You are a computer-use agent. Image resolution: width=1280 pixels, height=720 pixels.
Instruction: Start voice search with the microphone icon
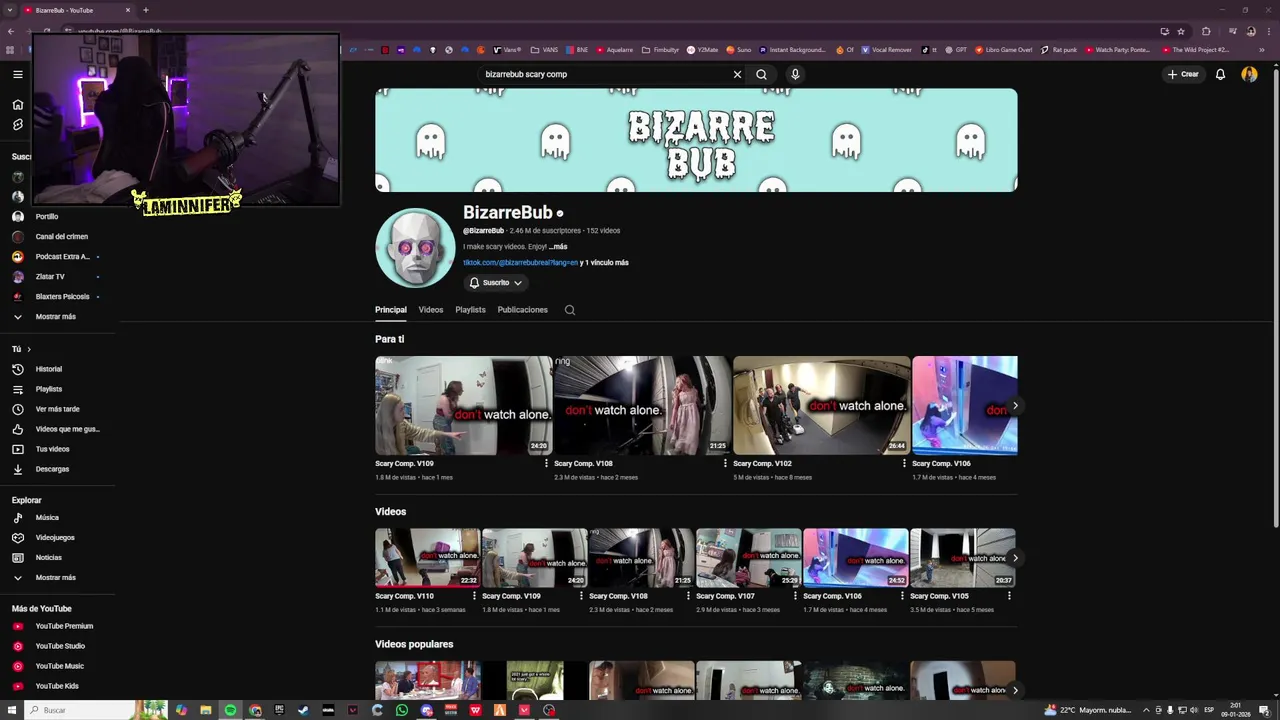click(x=795, y=74)
